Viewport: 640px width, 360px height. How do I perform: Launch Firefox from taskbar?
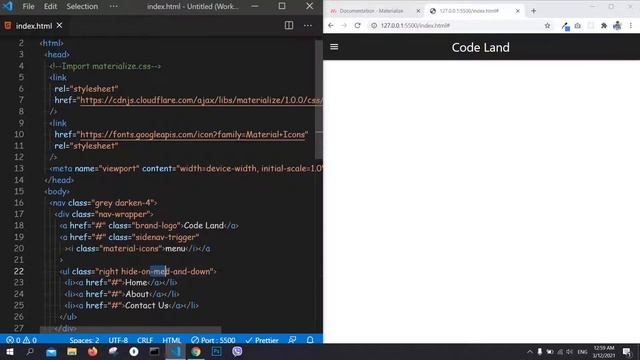tap(93, 352)
